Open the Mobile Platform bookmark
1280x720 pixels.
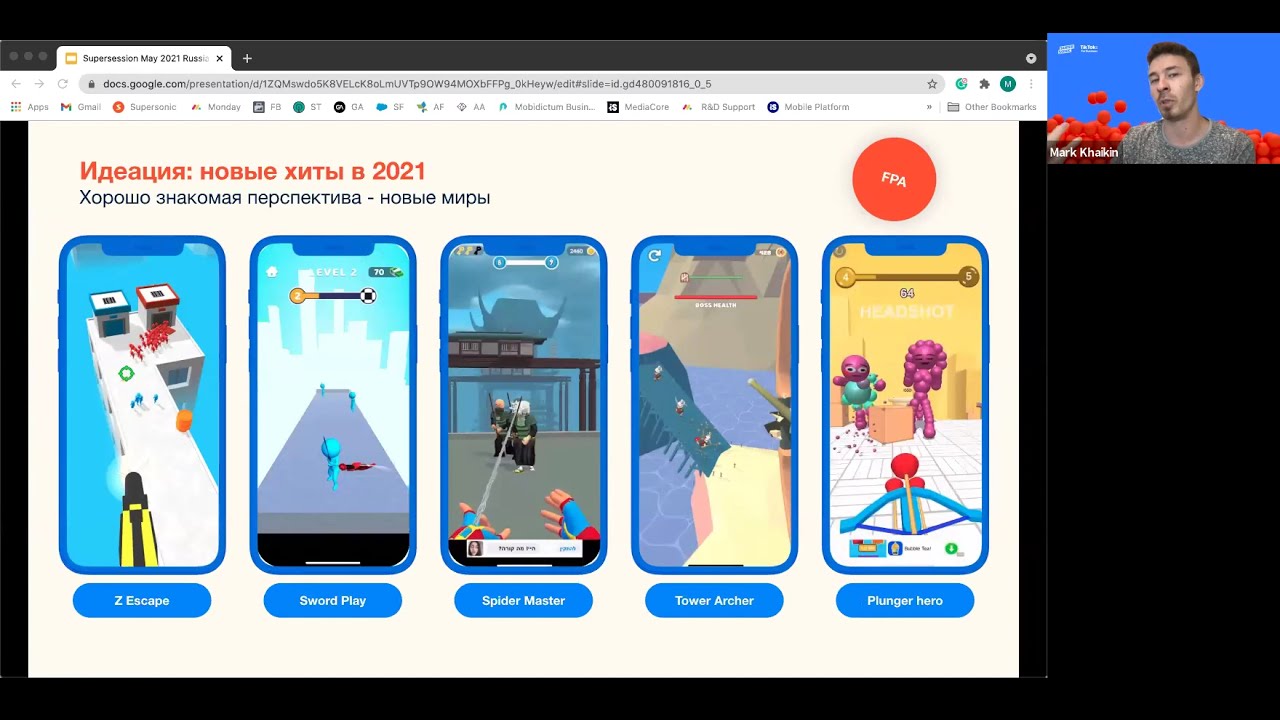808,107
